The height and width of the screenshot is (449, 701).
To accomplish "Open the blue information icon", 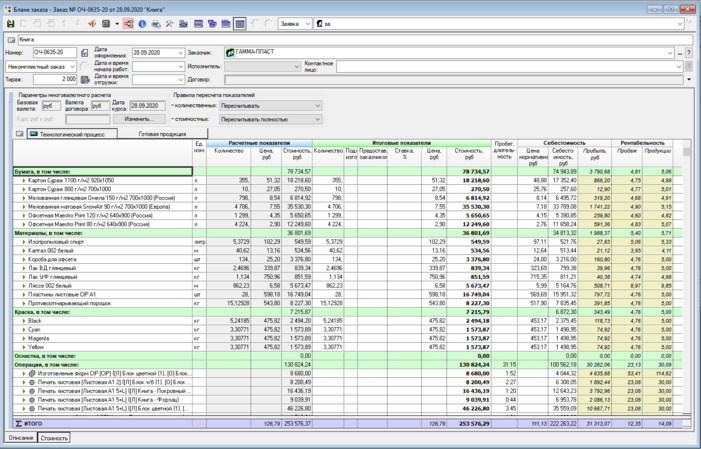I will (x=142, y=24).
